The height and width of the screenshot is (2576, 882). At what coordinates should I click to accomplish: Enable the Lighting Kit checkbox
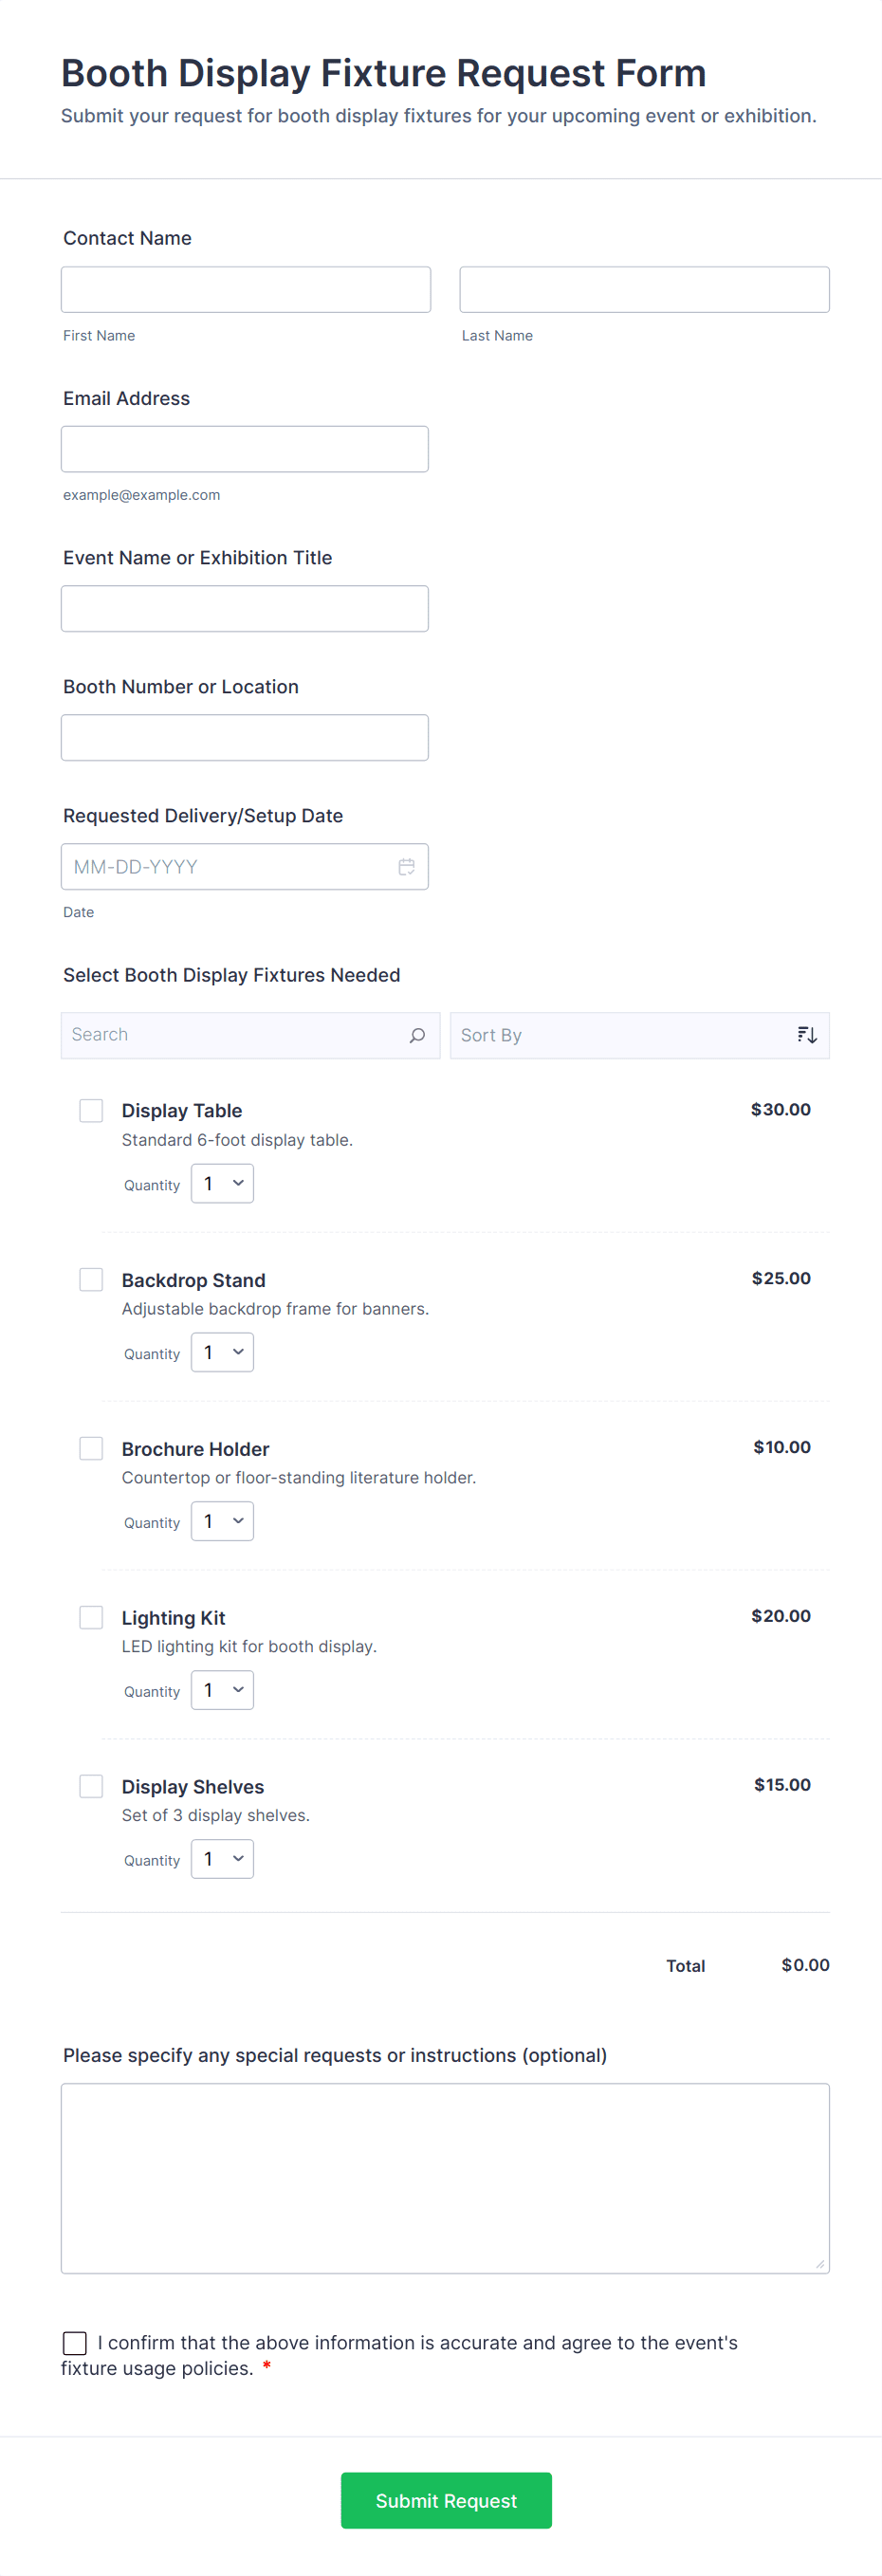91,1617
